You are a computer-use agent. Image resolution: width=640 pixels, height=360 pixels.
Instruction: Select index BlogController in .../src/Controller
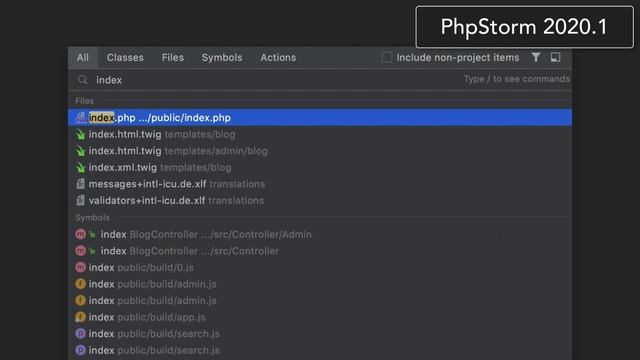(x=320, y=251)
